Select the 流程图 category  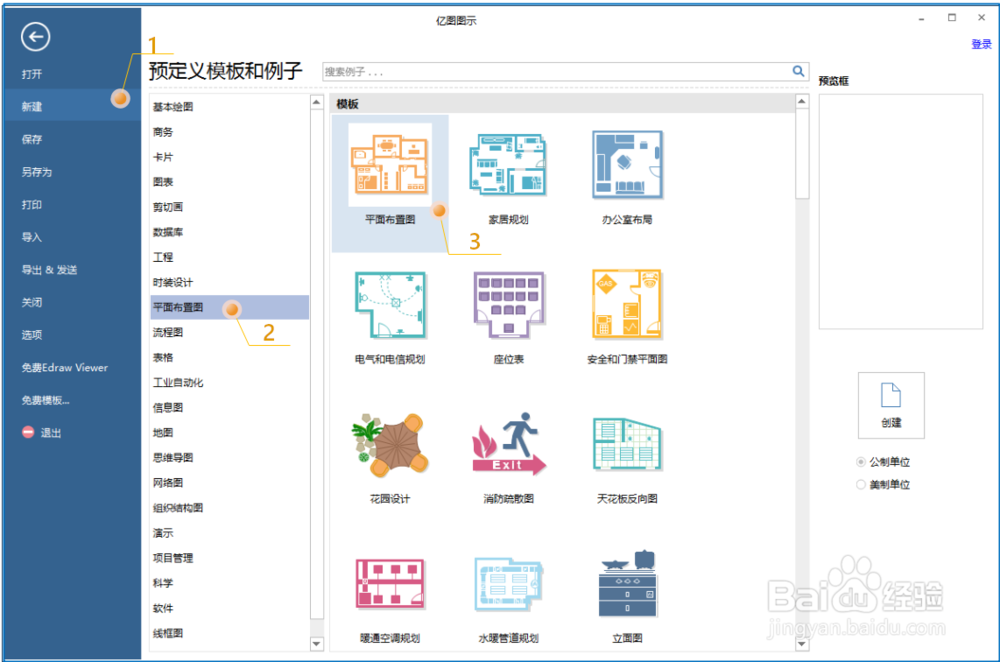168,332
